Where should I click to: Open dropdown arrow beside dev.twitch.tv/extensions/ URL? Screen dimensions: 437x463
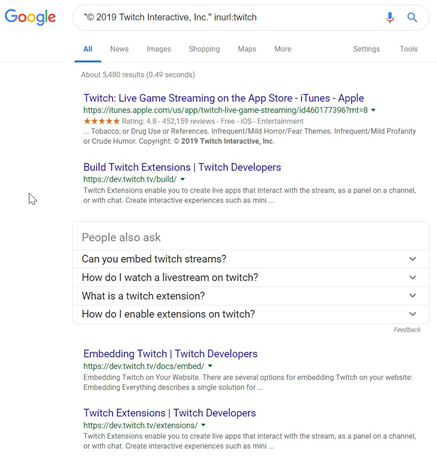pyautogui.click(x=203, y=425)
